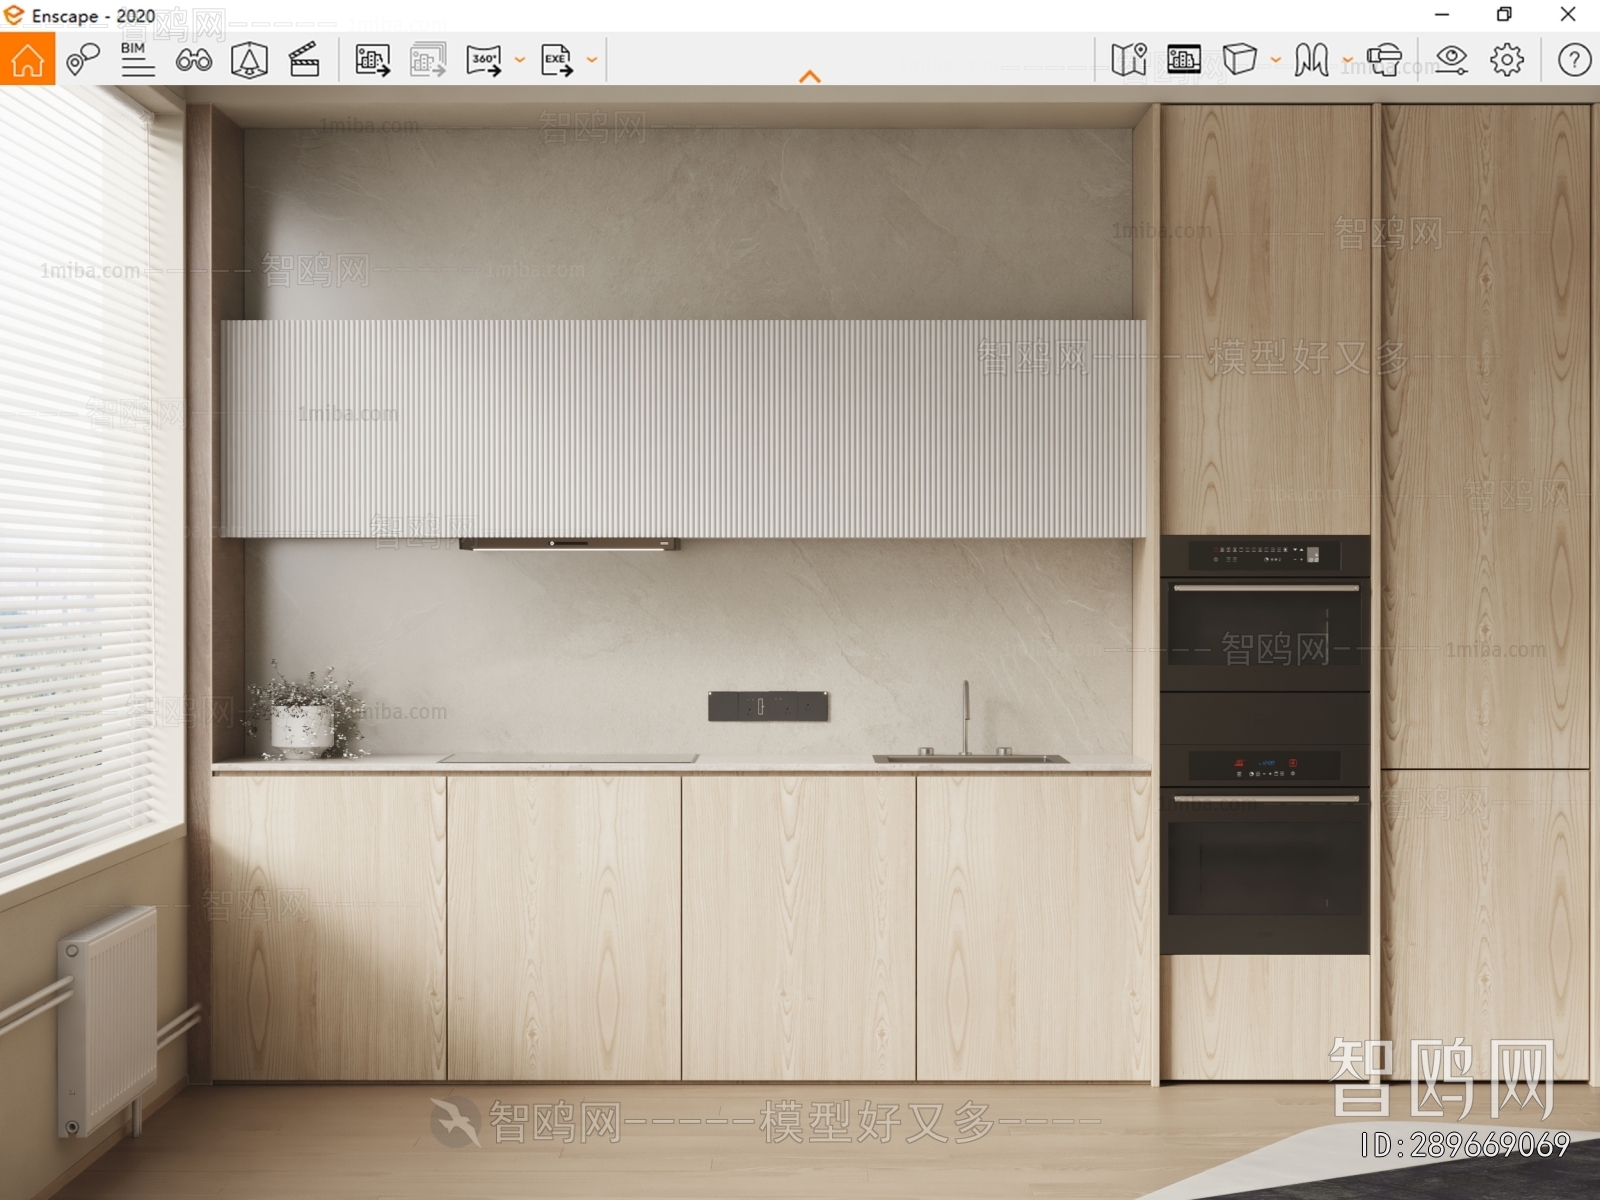Open Visual Settings eye icon
Viewport: 1600px width, 1200px height.
1451,60
